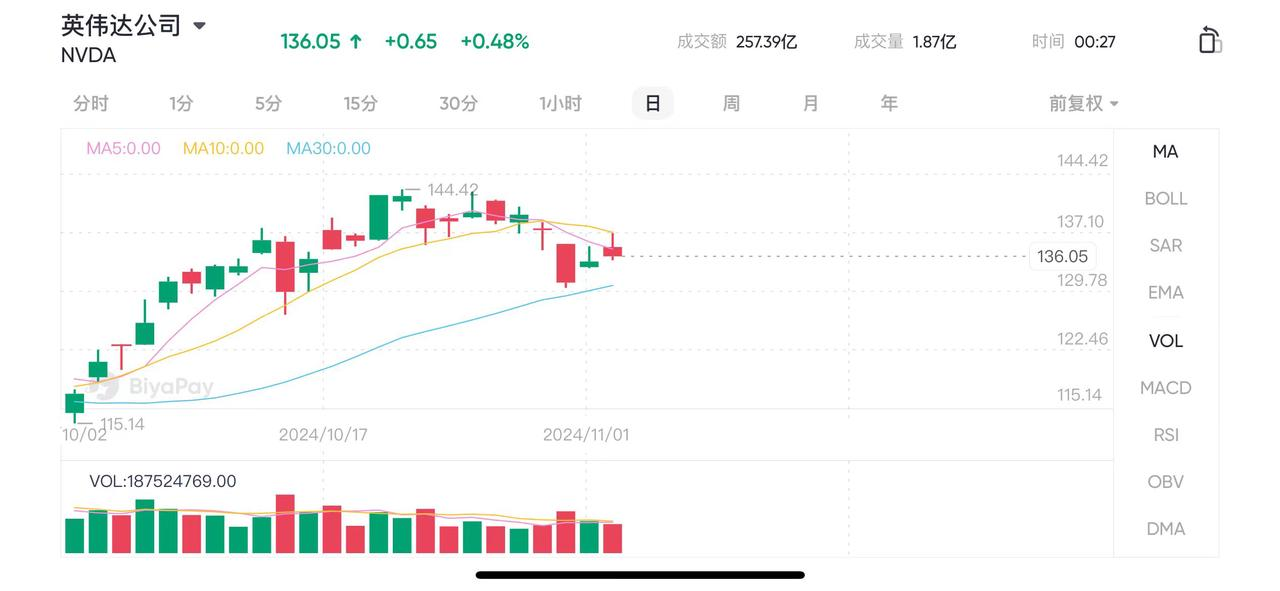This screenshot has width=1280, height=591.
Task: Select the 1小时 interval tab
Action: tap(560, 103)
